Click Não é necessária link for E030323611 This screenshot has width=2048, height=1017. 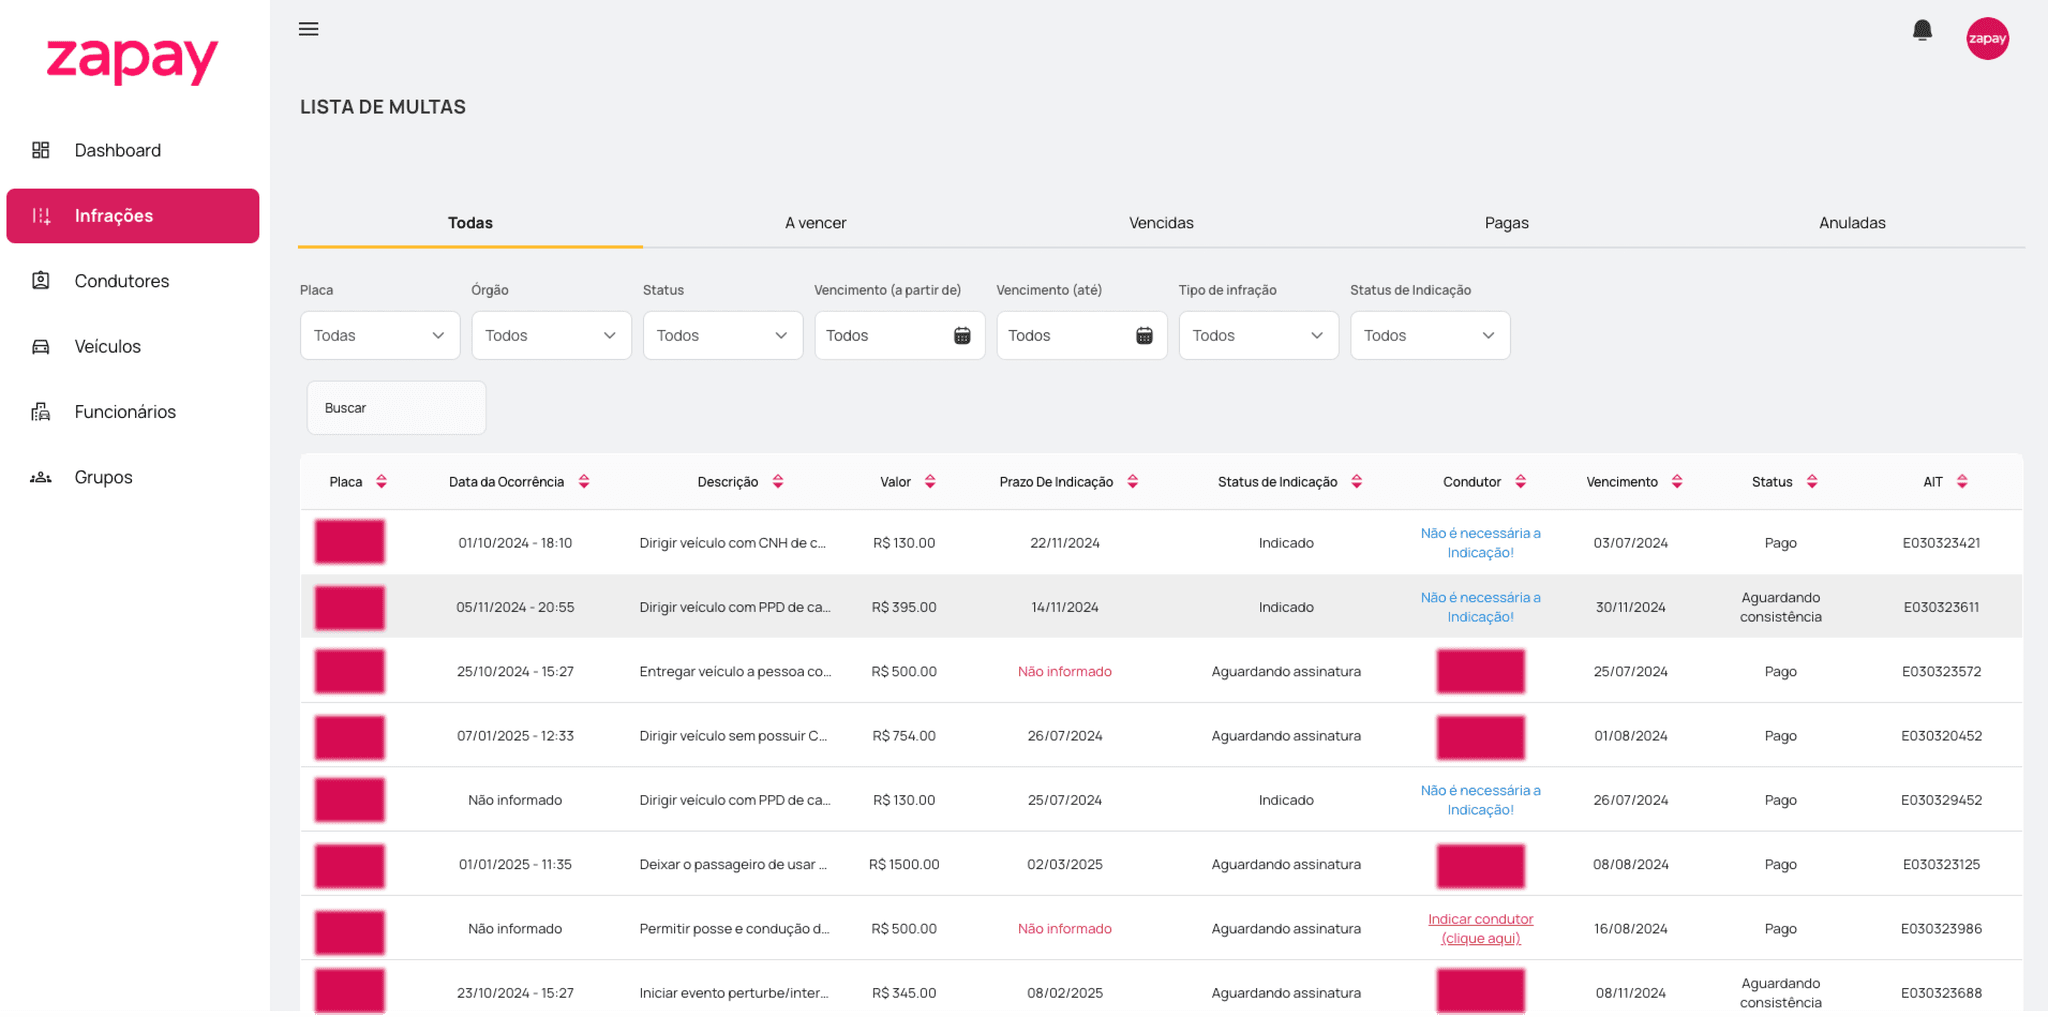click(x=1480, y=607)
